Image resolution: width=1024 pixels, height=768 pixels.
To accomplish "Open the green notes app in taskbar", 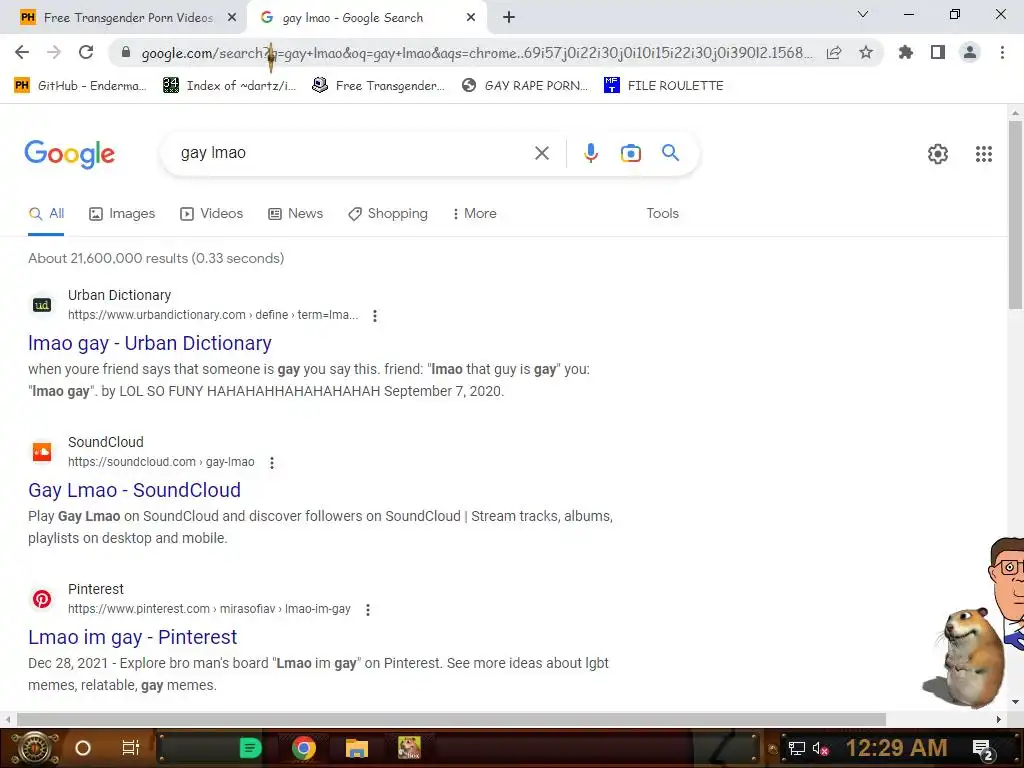I will click(251, 748).
